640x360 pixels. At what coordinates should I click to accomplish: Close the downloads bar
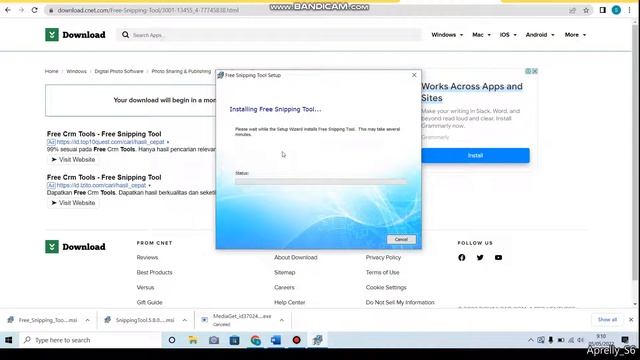pos(631,320)
